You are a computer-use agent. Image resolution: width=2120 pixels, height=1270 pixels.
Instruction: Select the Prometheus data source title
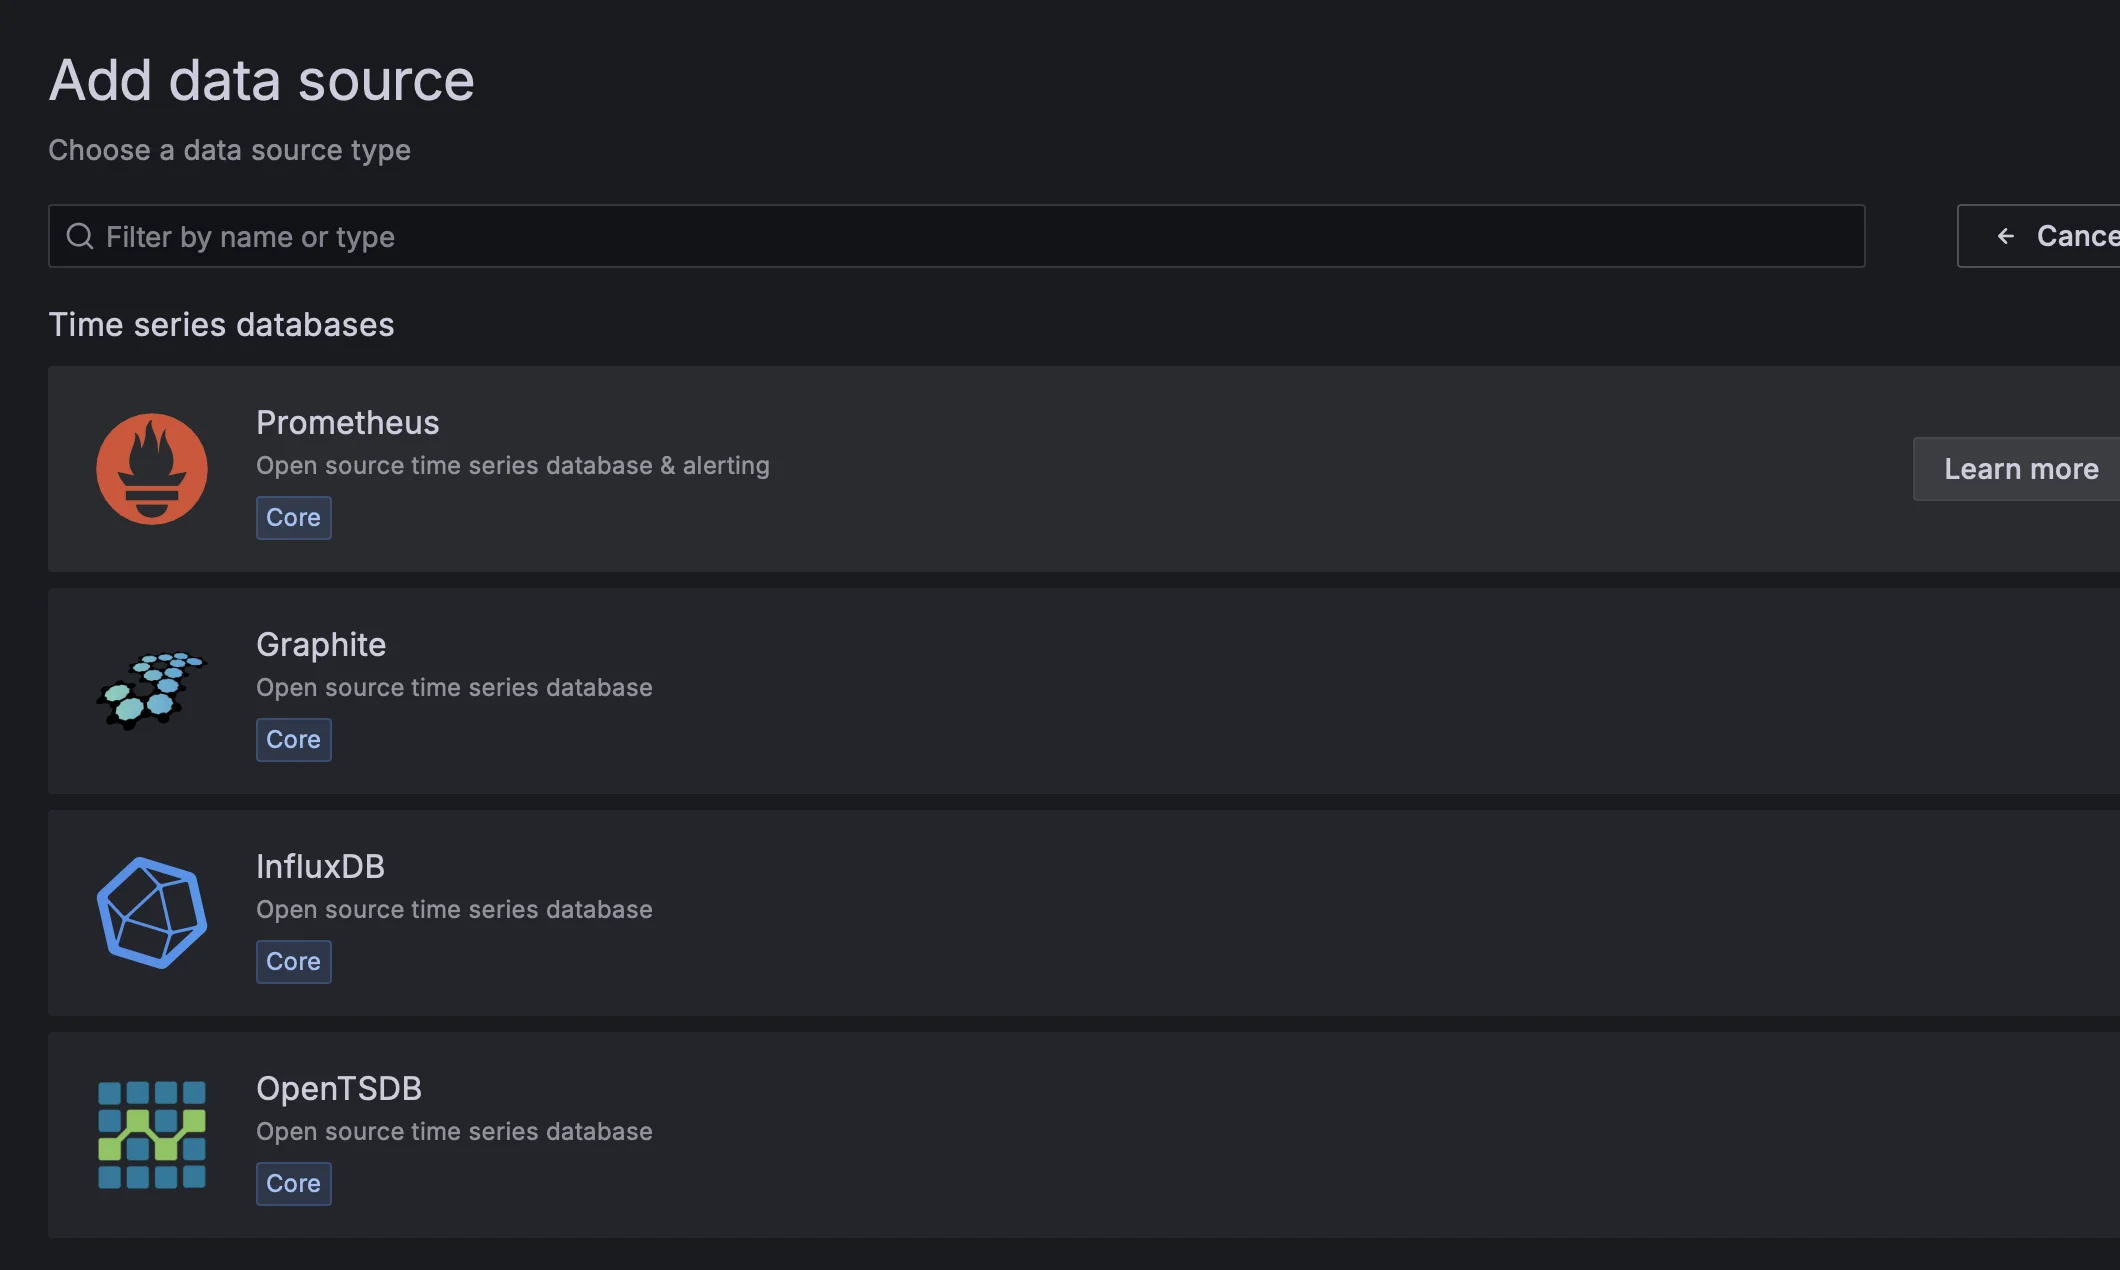(x=347, y=423)
